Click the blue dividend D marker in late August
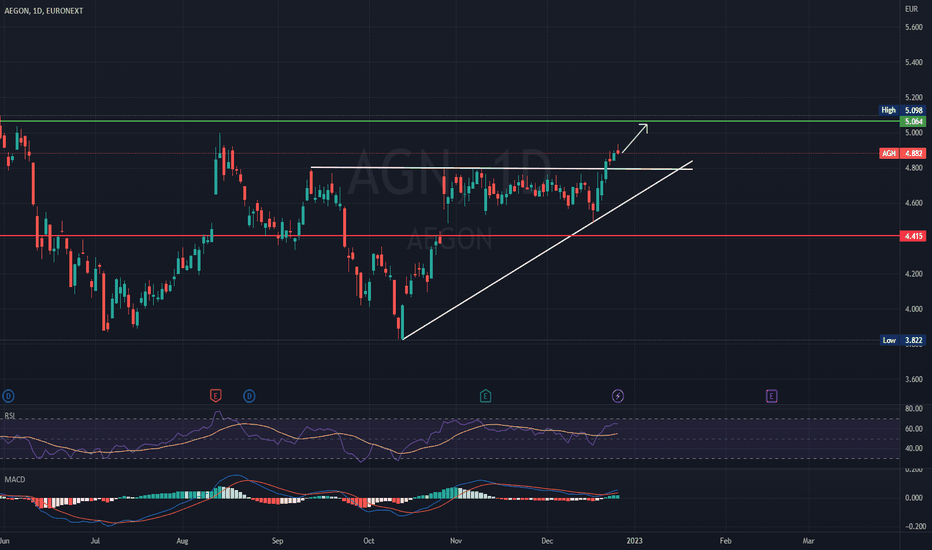 pos(249,396)
